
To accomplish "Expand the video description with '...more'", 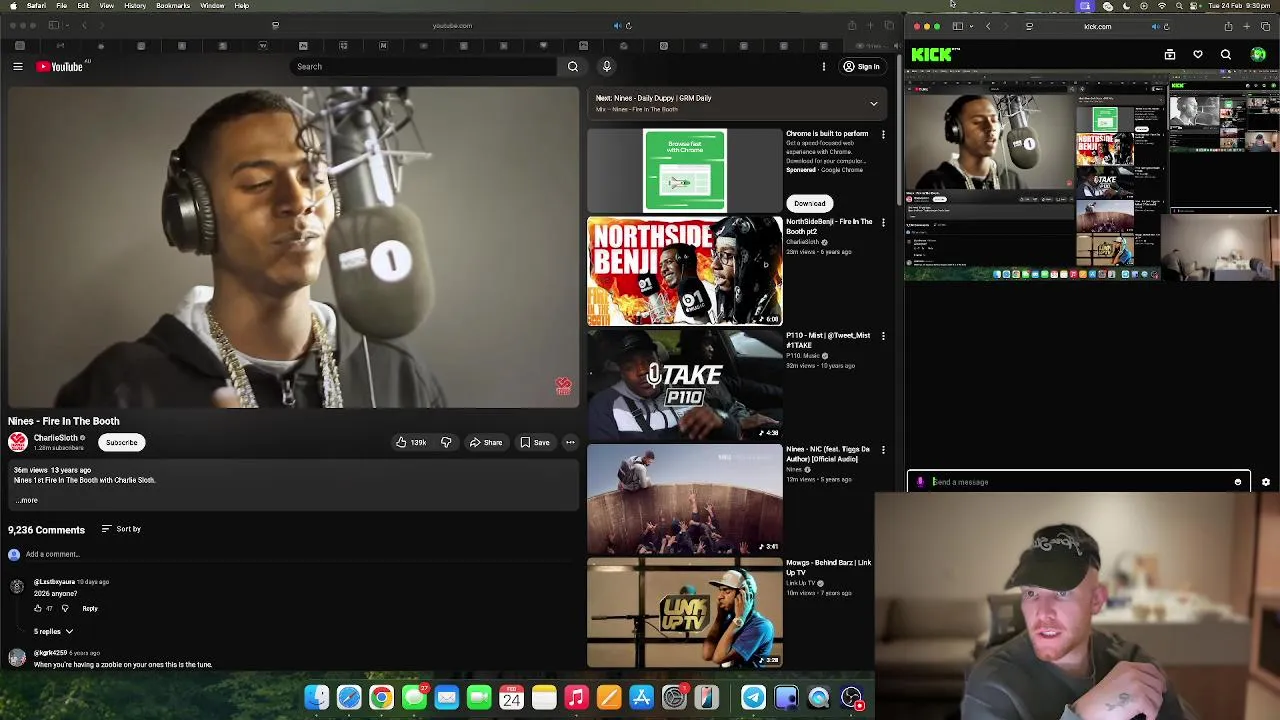I will (x=27, y=500).
